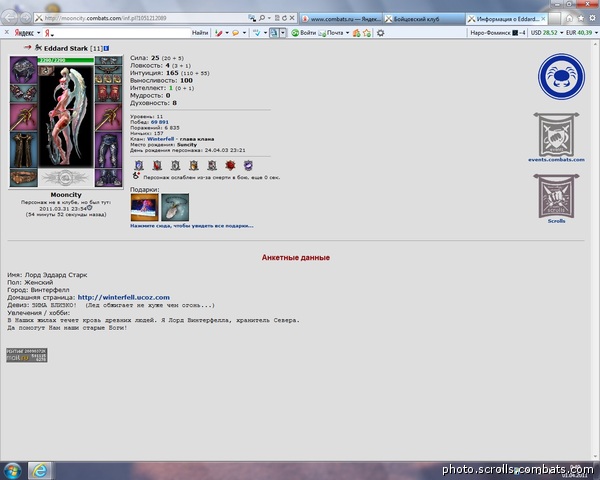Screen dimensions: 600x480
Task: Click the helmet equipment slot
Action: click(23, 70)
